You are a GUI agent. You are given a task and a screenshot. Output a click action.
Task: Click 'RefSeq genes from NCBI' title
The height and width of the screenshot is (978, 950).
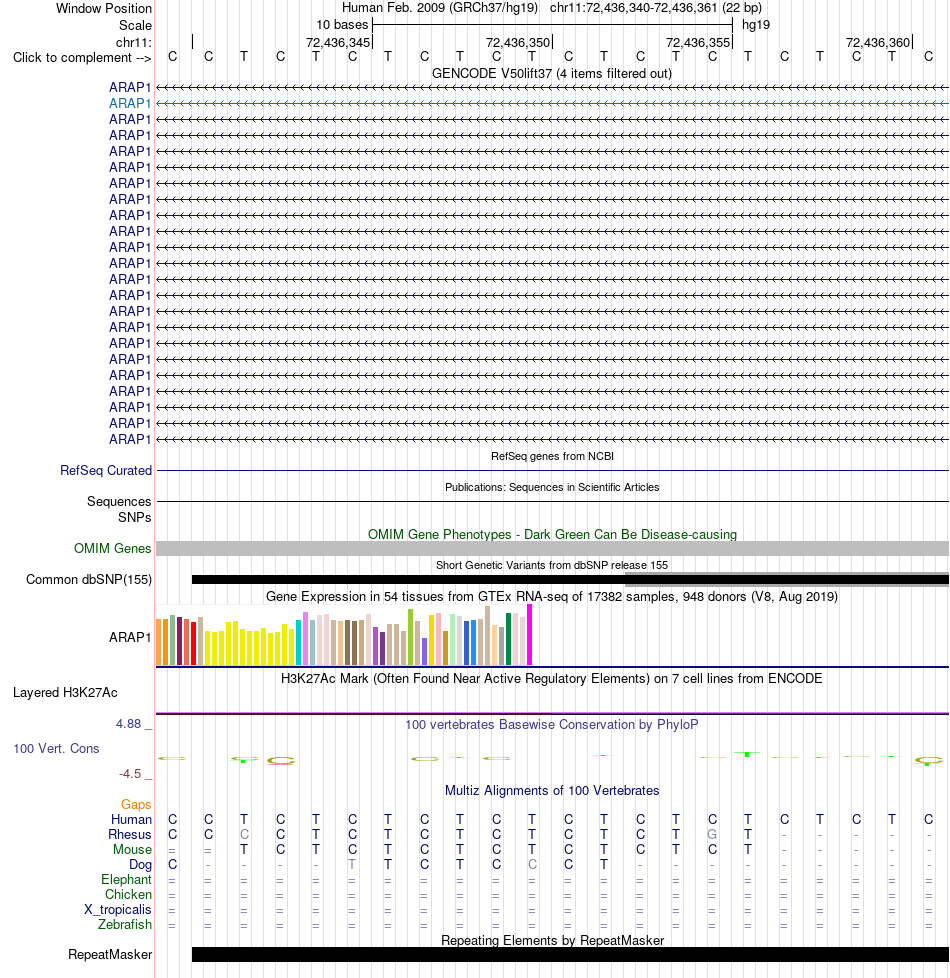click(x=552, y=456)
